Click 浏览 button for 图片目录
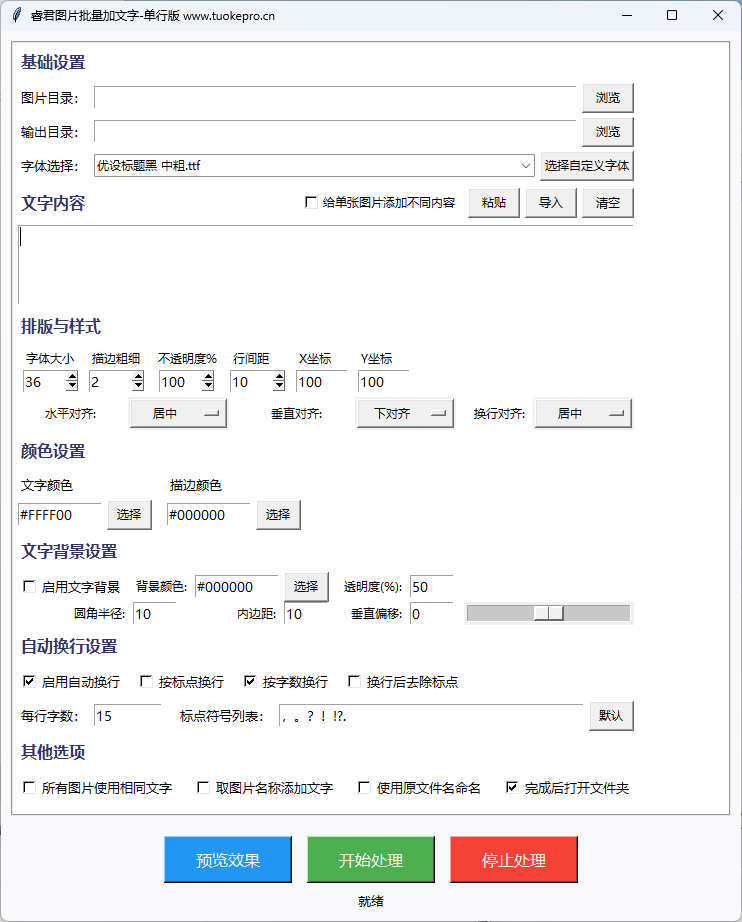This screenshot has width=742, height=922. (608, 98)
